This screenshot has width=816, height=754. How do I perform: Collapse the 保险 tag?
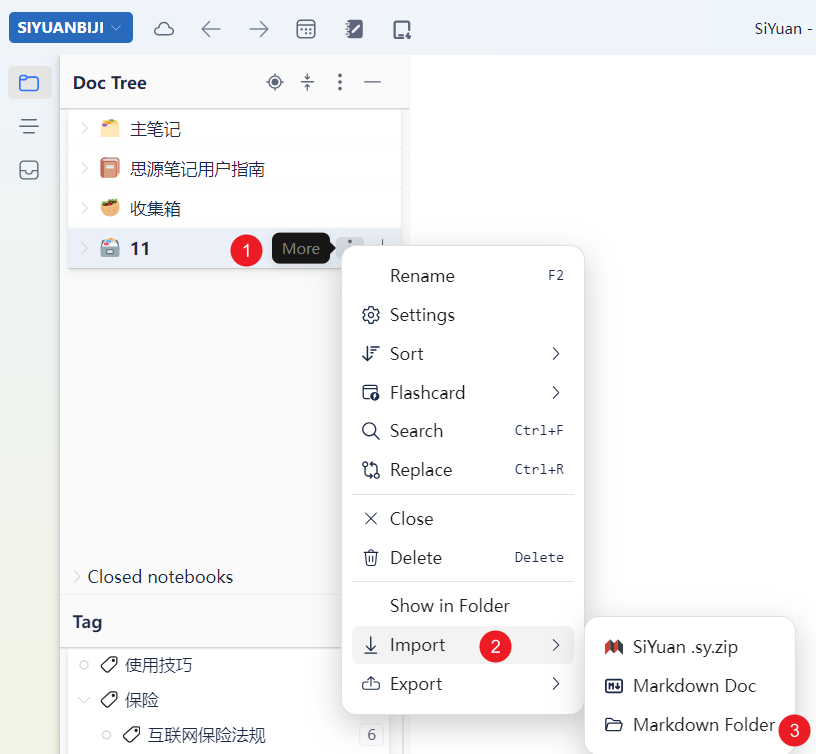point(84,700)
